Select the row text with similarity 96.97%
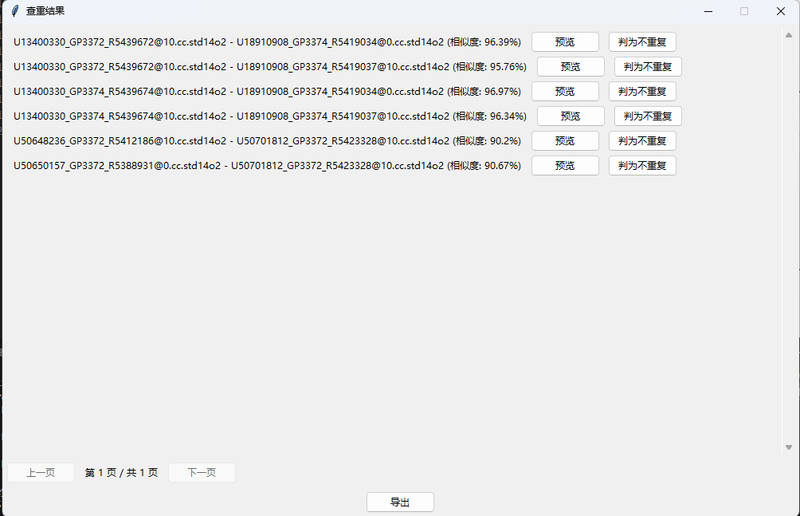 coord(267,91)
